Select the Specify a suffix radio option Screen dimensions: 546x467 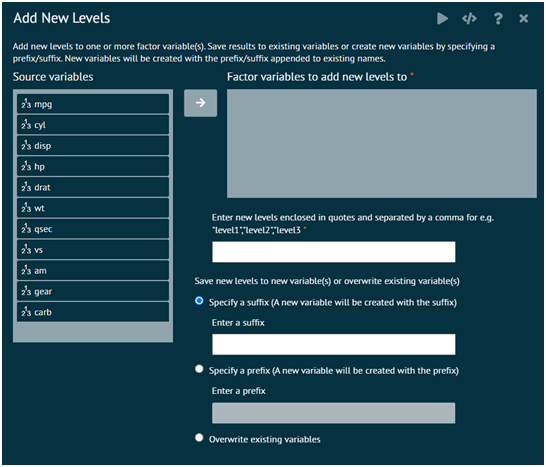point(199,301)
